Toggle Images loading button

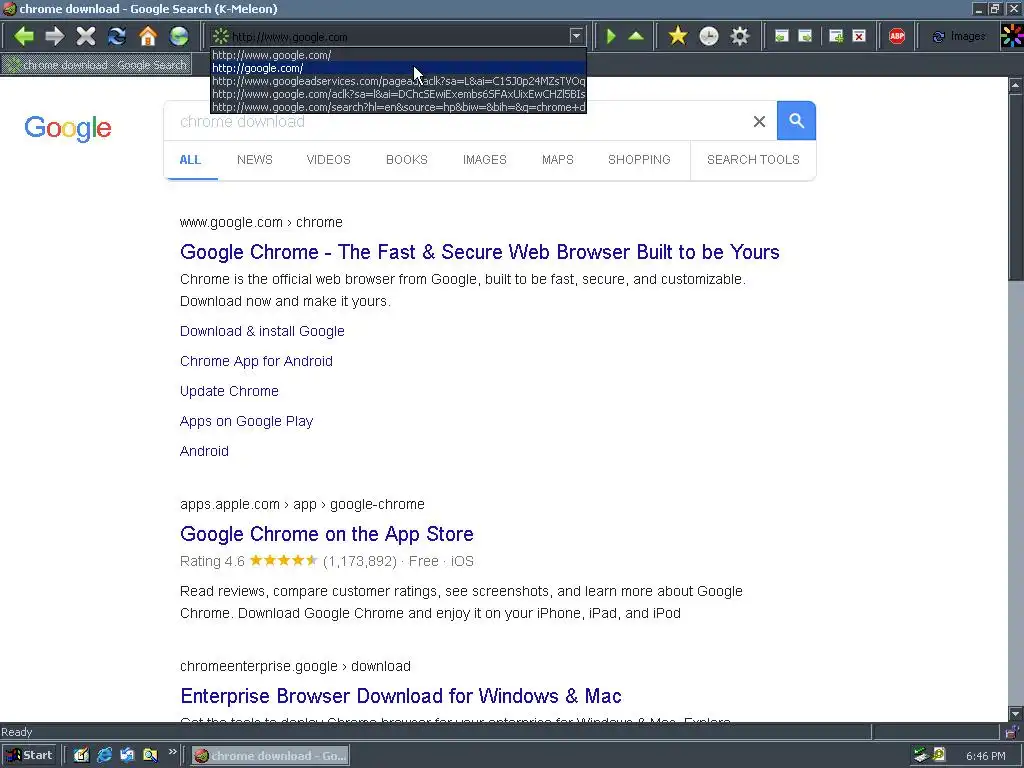point(959,36)
